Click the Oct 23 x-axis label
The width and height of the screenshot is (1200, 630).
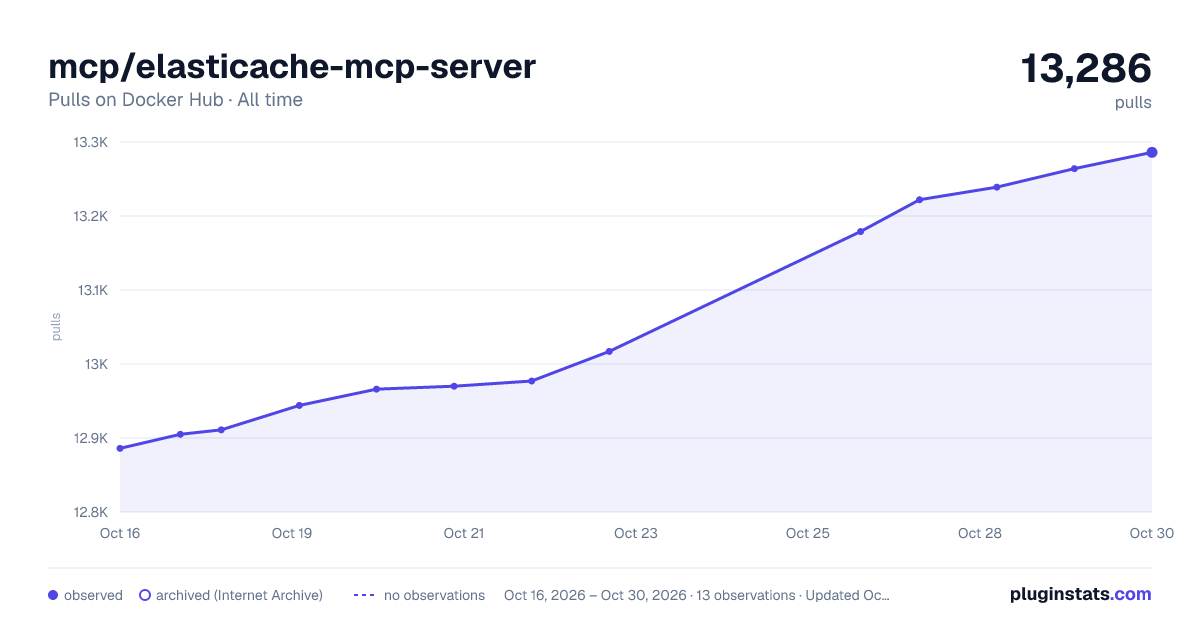(x=636, y=533)
